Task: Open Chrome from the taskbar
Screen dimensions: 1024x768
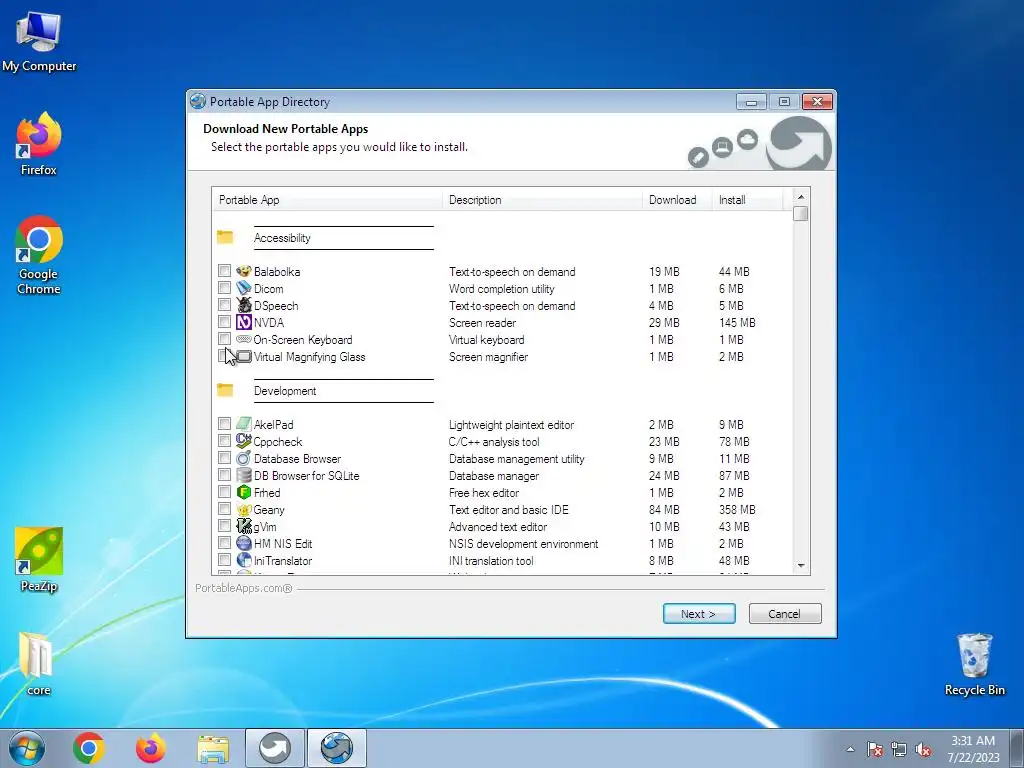Action: [x=89, y=748]
